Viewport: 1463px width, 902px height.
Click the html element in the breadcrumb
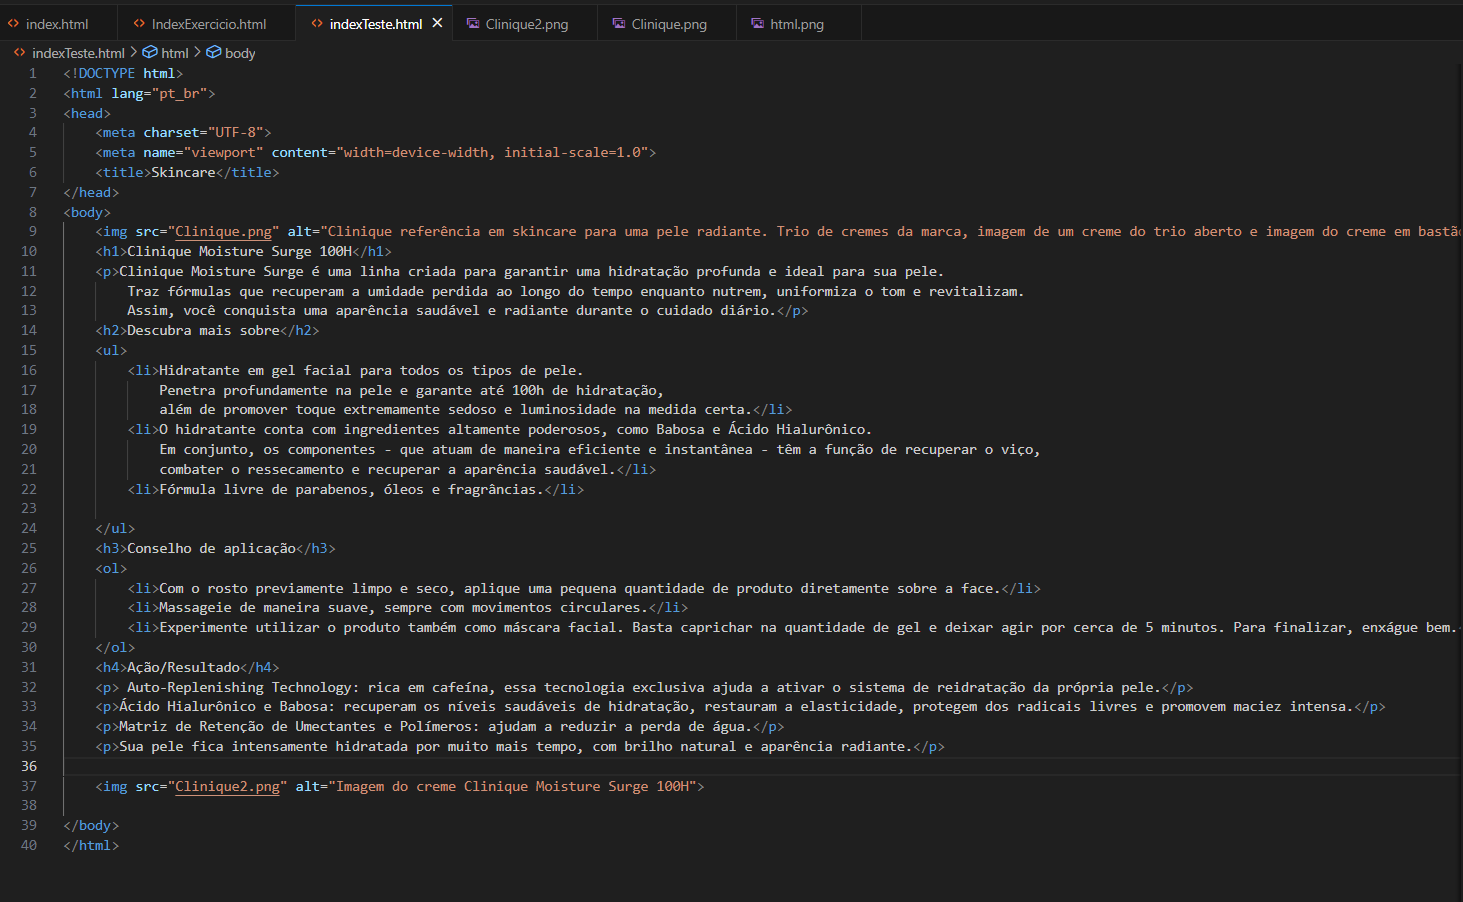(174, 53)
